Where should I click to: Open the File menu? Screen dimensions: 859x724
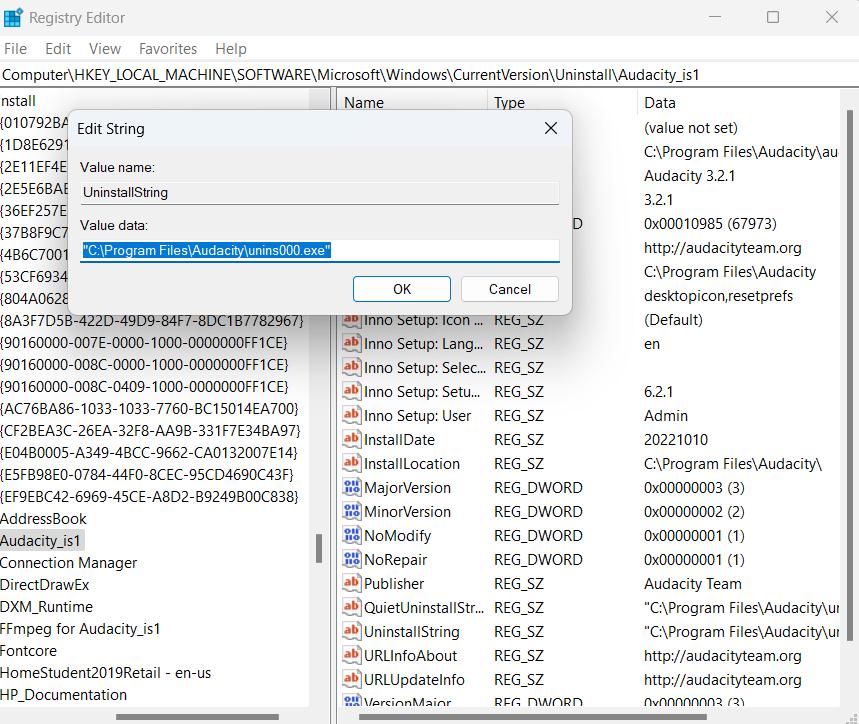coord(16,48)
